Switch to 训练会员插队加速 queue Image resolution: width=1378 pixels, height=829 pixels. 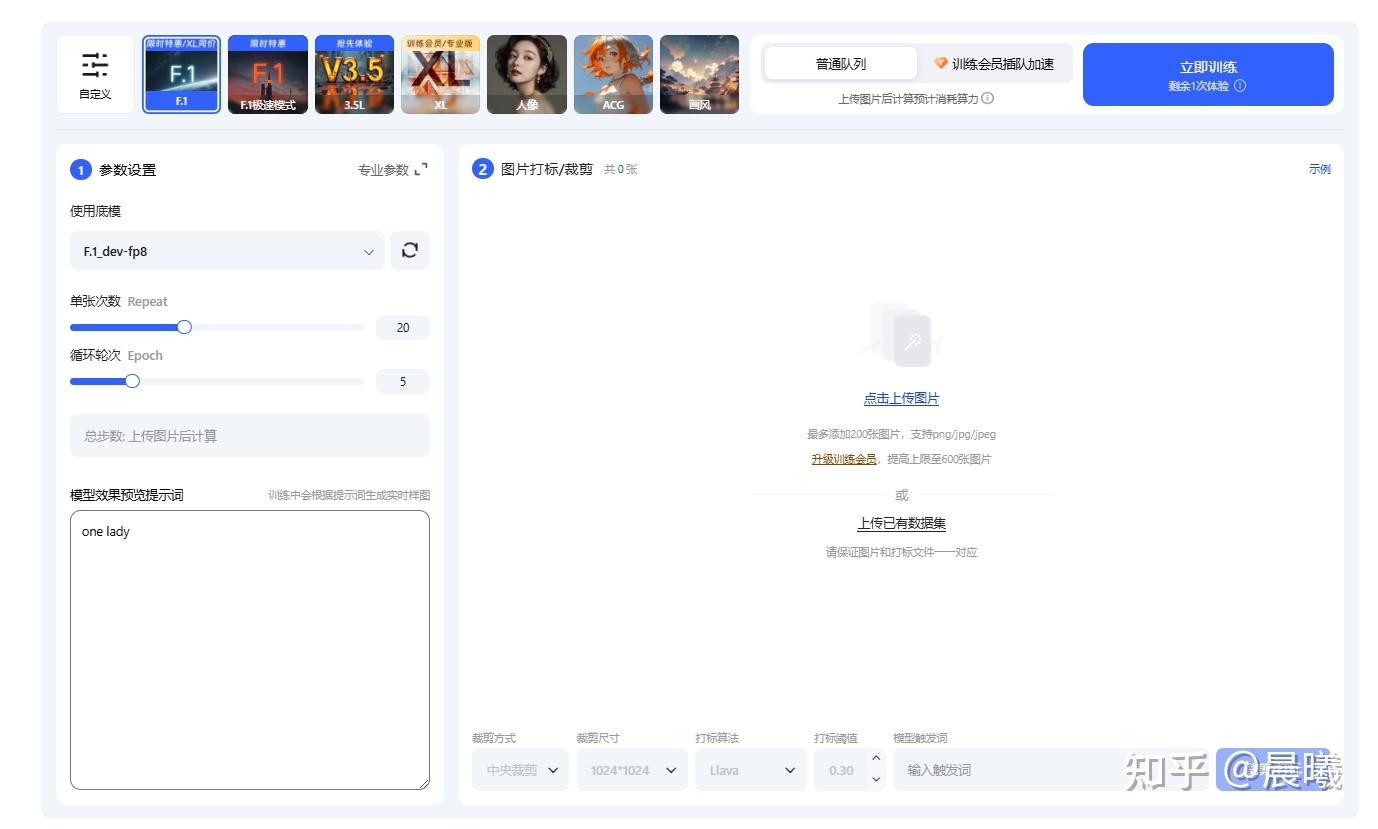click(x=994, y=64)
